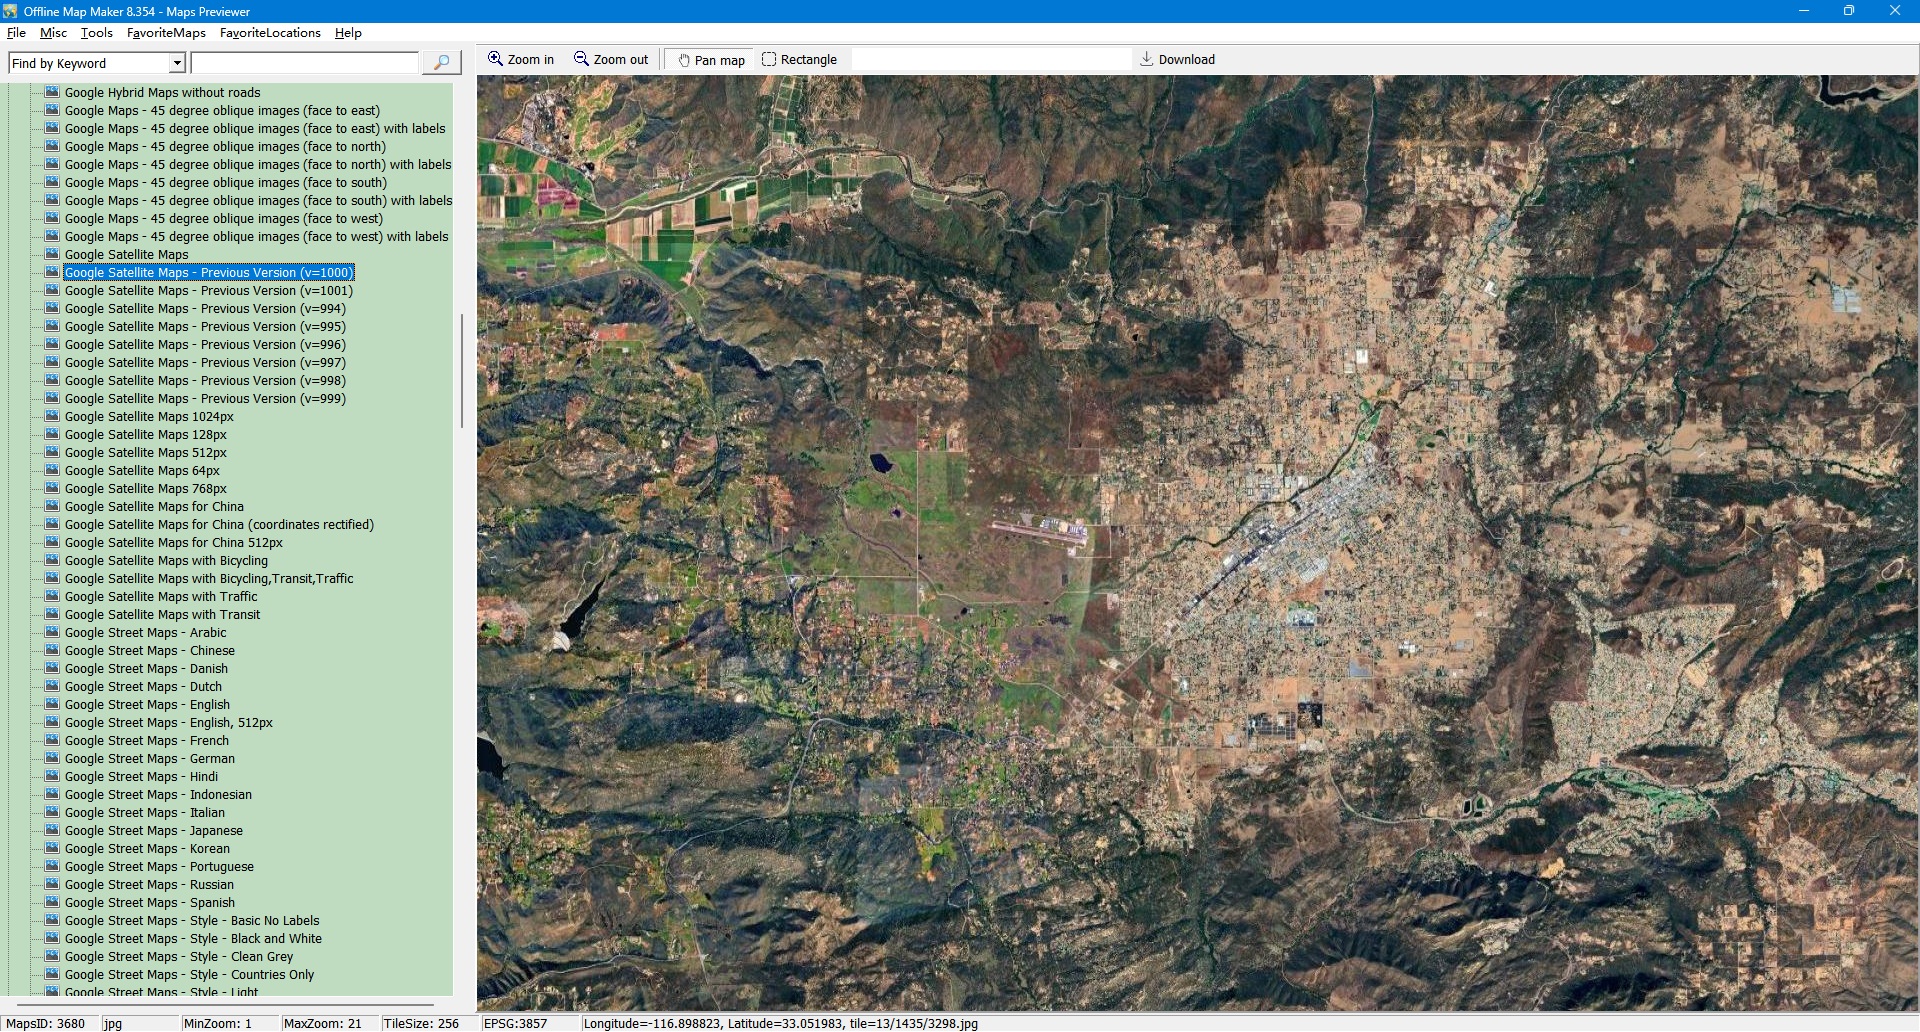Viewport: 1920px width, 1032px height.
Task: Click the magnifier search button
Action: point(441,63)
